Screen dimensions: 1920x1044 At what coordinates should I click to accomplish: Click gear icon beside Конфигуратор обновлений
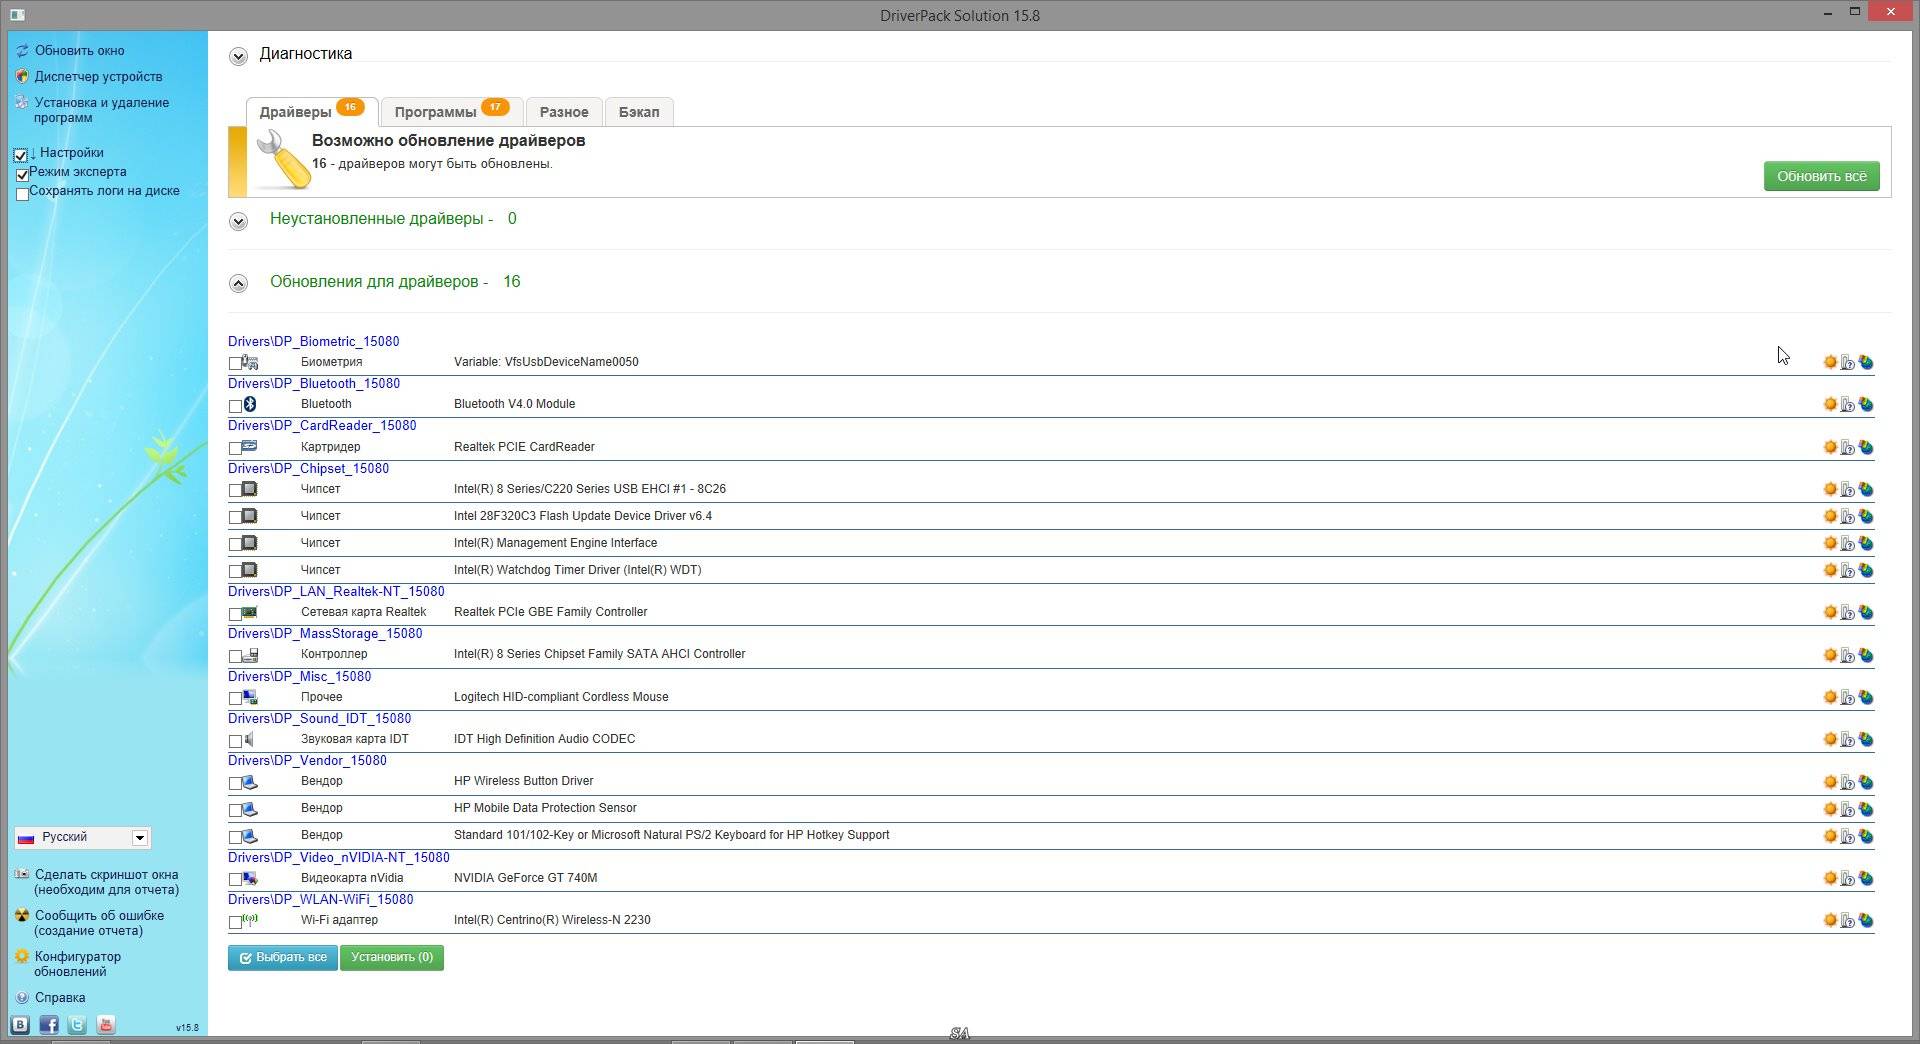(x=22, y=957)
